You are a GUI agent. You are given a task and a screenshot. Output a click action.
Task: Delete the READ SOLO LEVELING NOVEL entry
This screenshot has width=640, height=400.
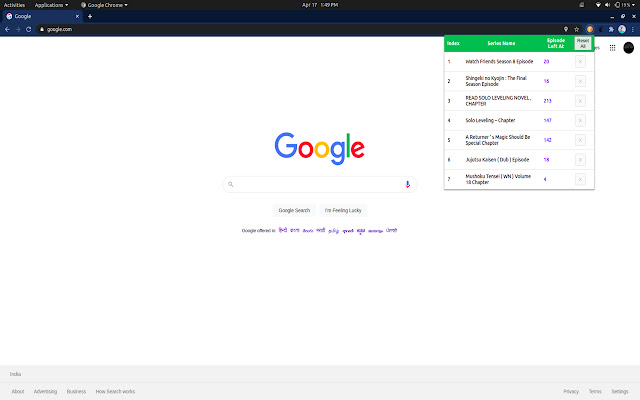point(580,101)
